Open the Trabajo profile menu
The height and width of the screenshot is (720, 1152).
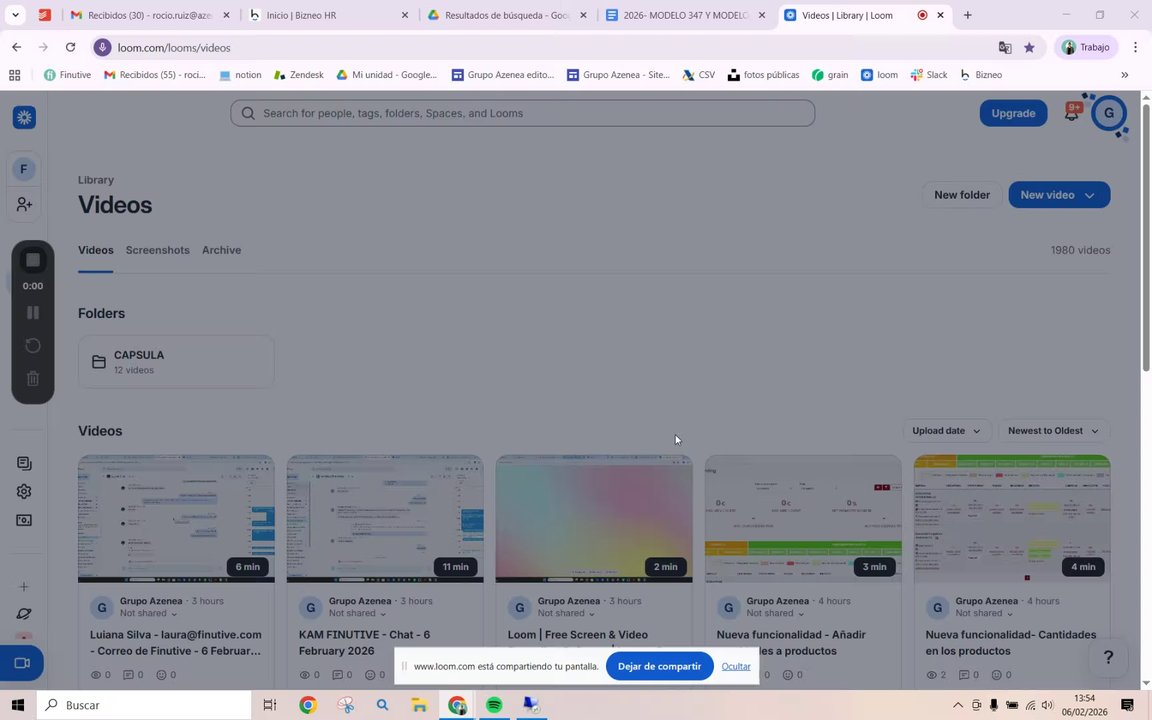1086,47
